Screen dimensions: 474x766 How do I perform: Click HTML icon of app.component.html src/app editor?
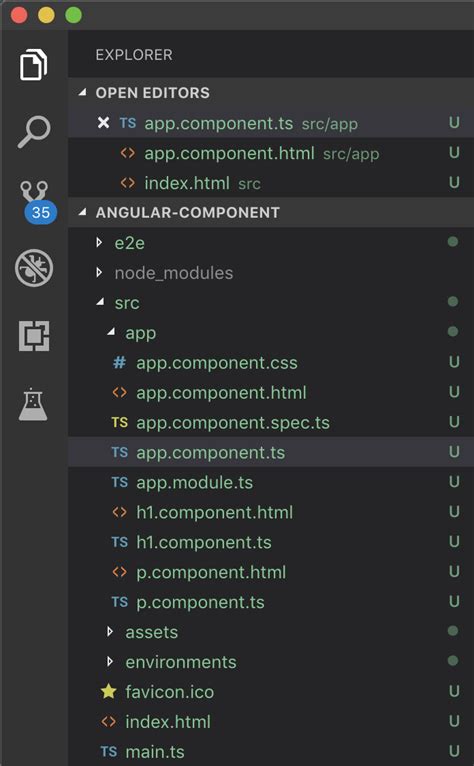pos(128,153)
